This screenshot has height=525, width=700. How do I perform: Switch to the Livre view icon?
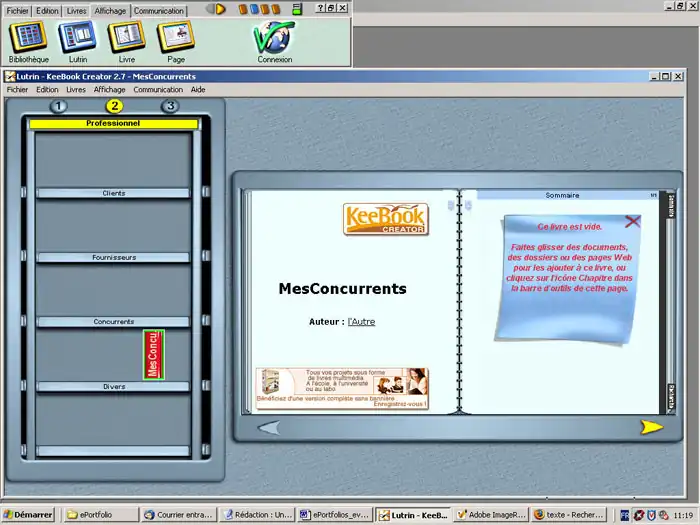coord(127,36)
